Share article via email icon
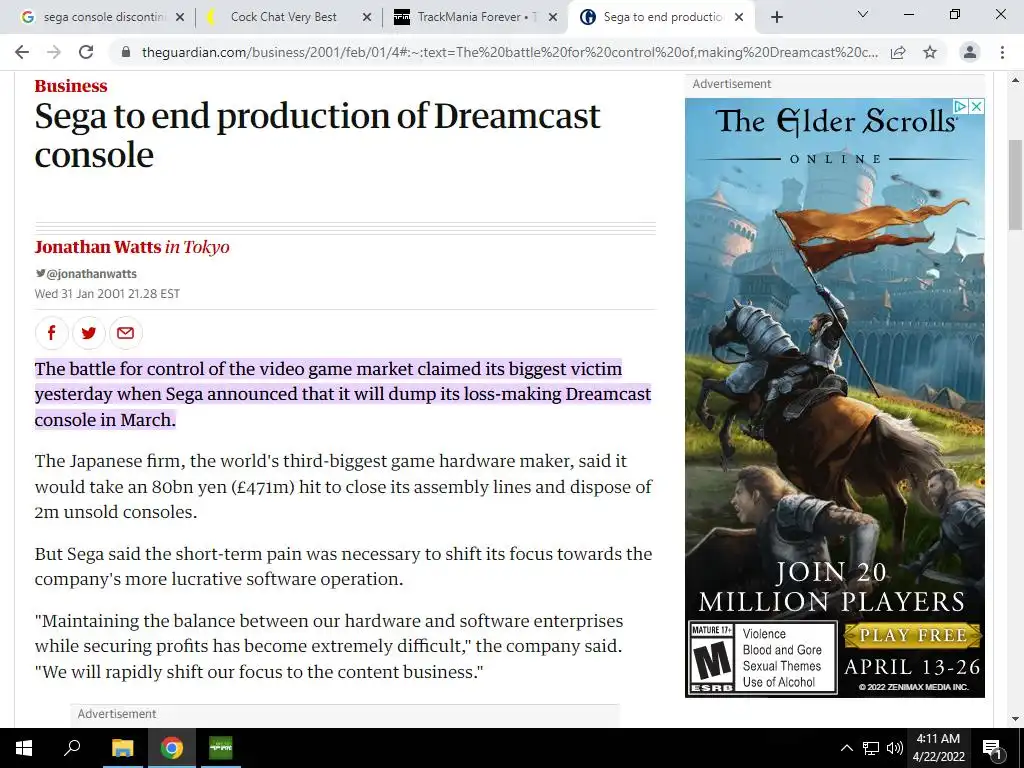 pos(125,333)
